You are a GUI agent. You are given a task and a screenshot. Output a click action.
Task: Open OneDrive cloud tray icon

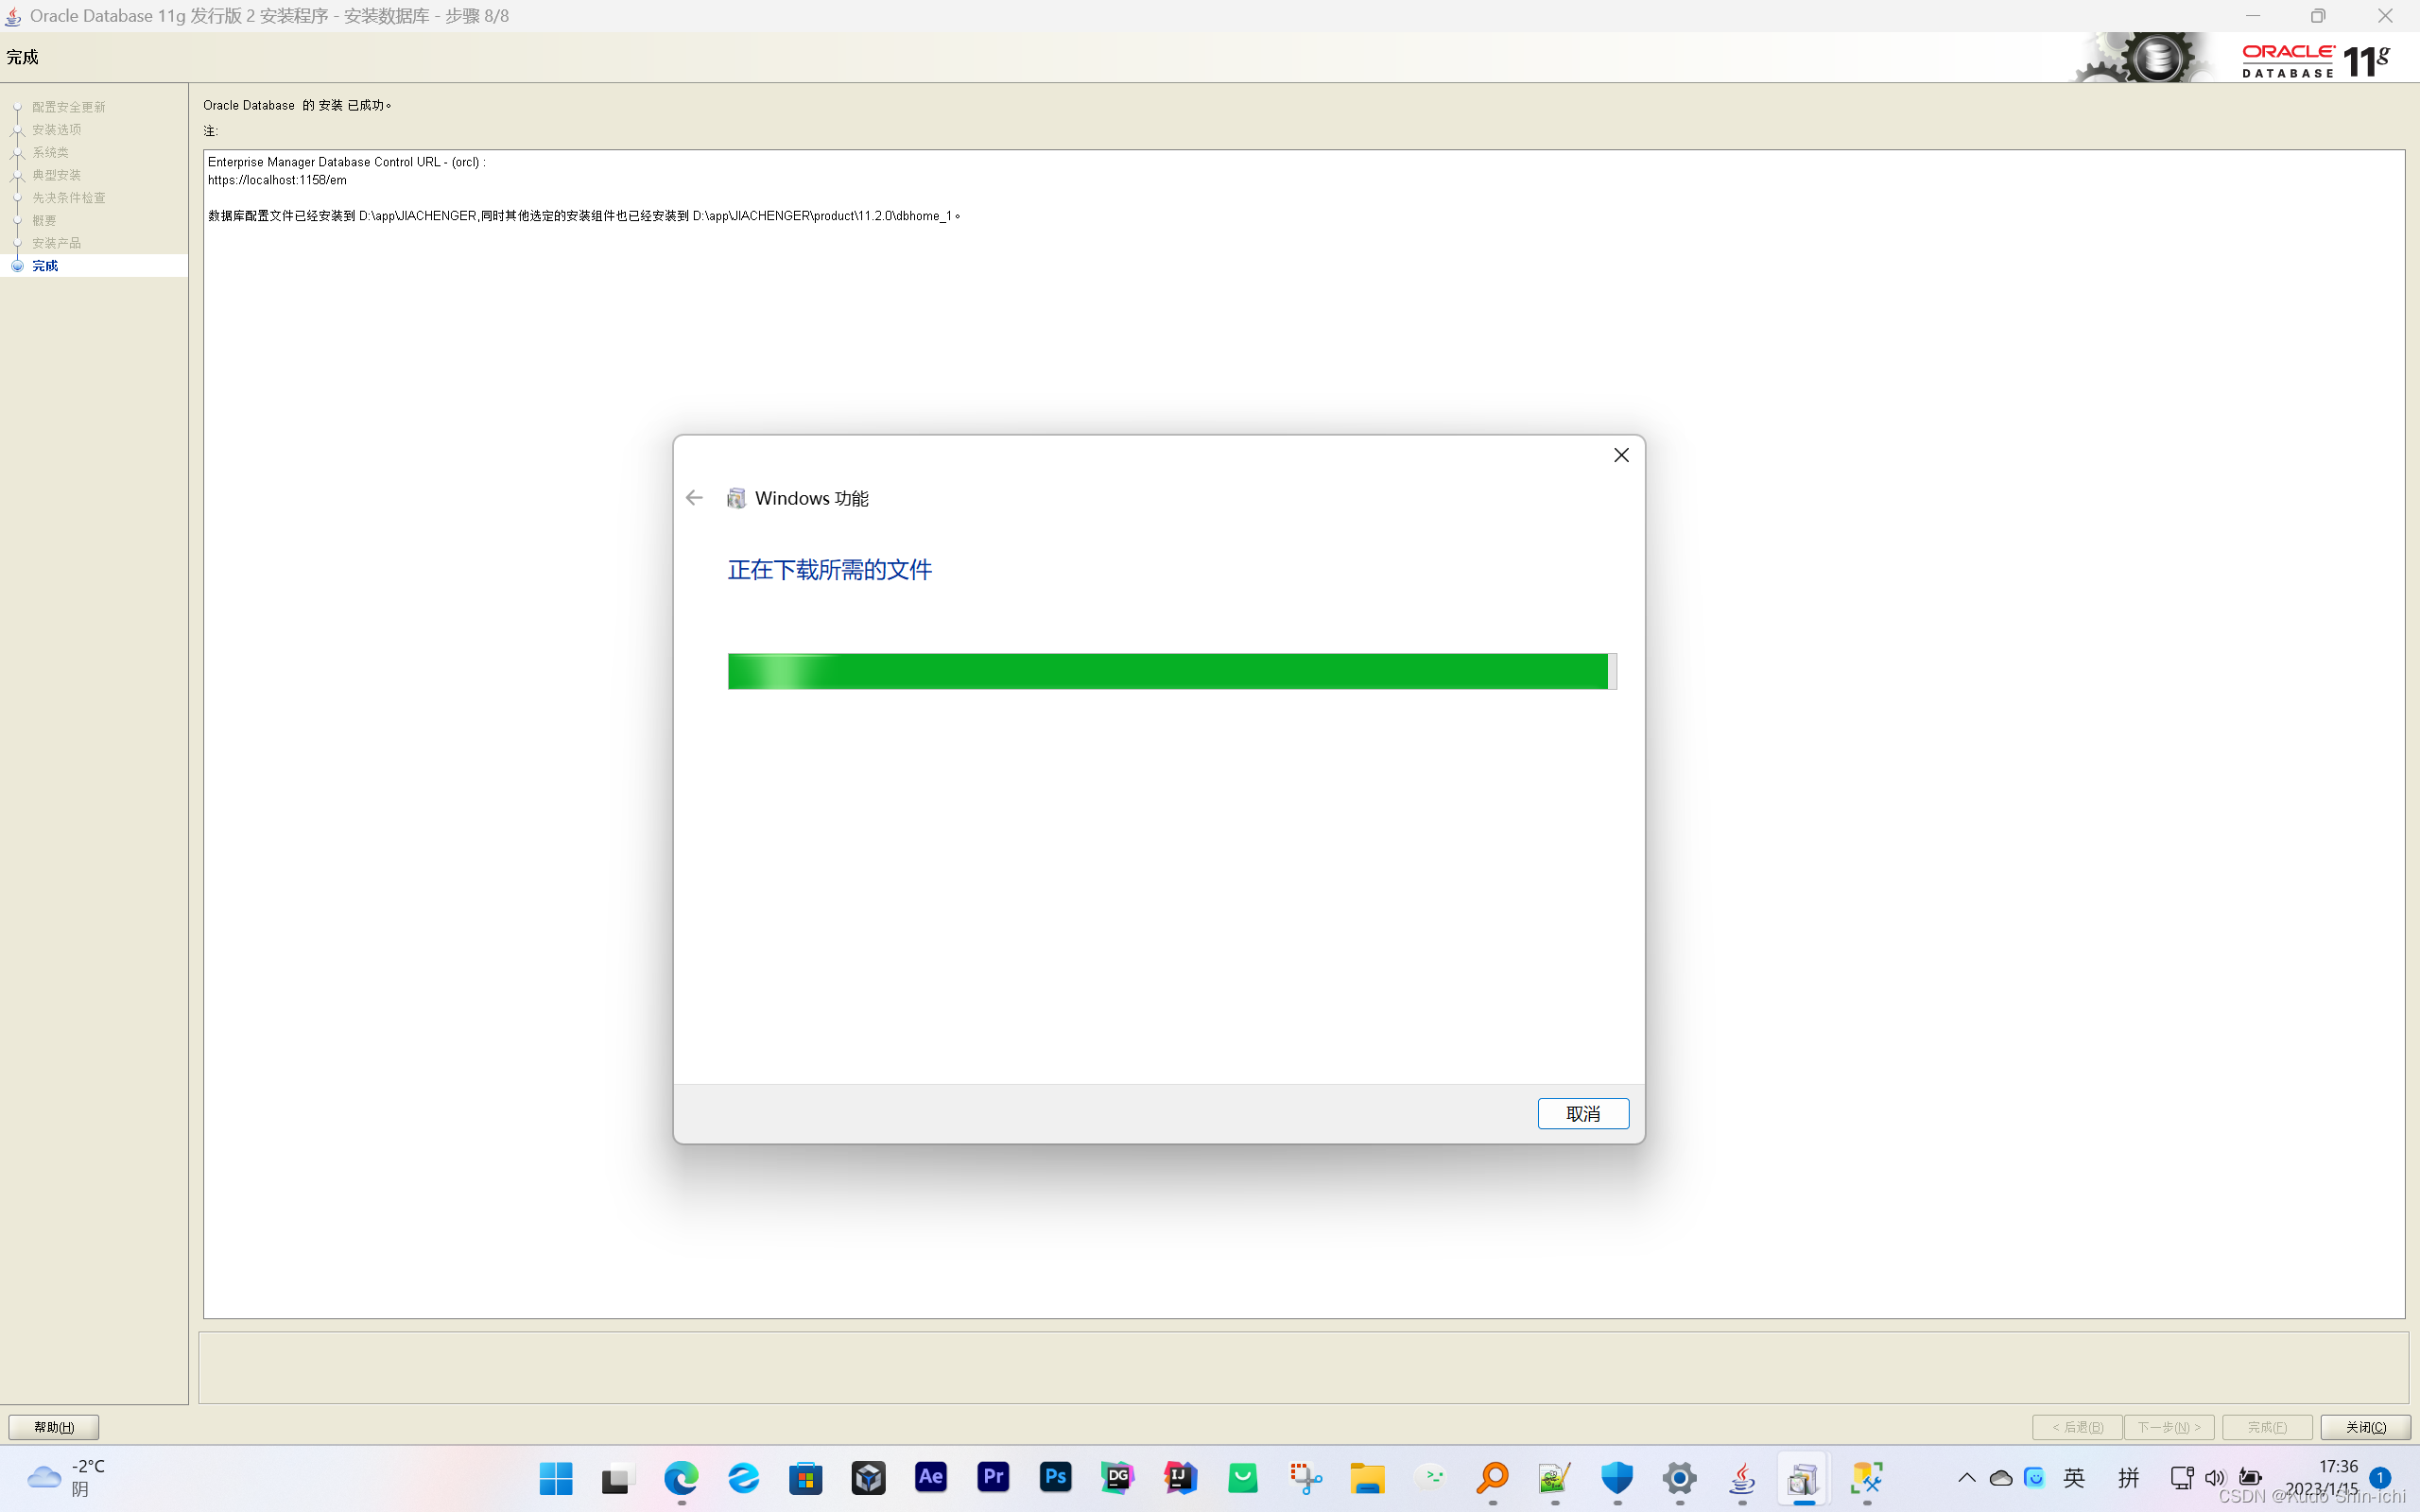tap(2001, 1477)
